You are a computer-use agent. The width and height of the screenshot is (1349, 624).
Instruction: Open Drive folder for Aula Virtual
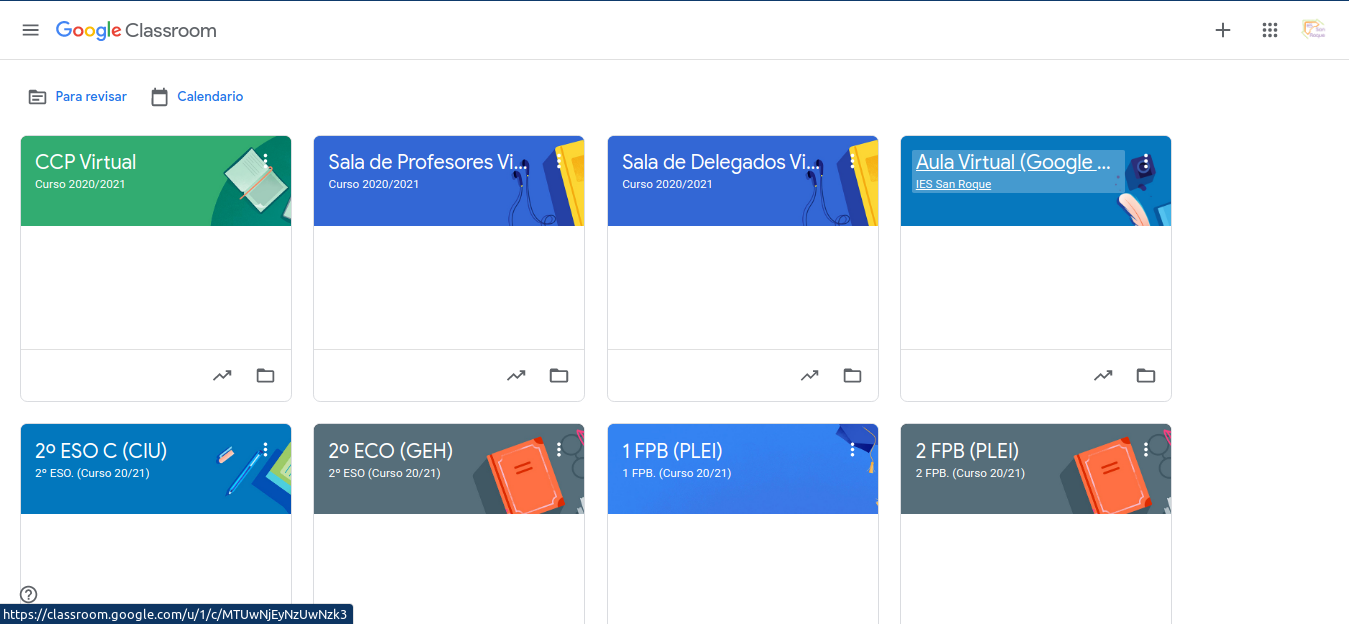tap(1146, 376)
